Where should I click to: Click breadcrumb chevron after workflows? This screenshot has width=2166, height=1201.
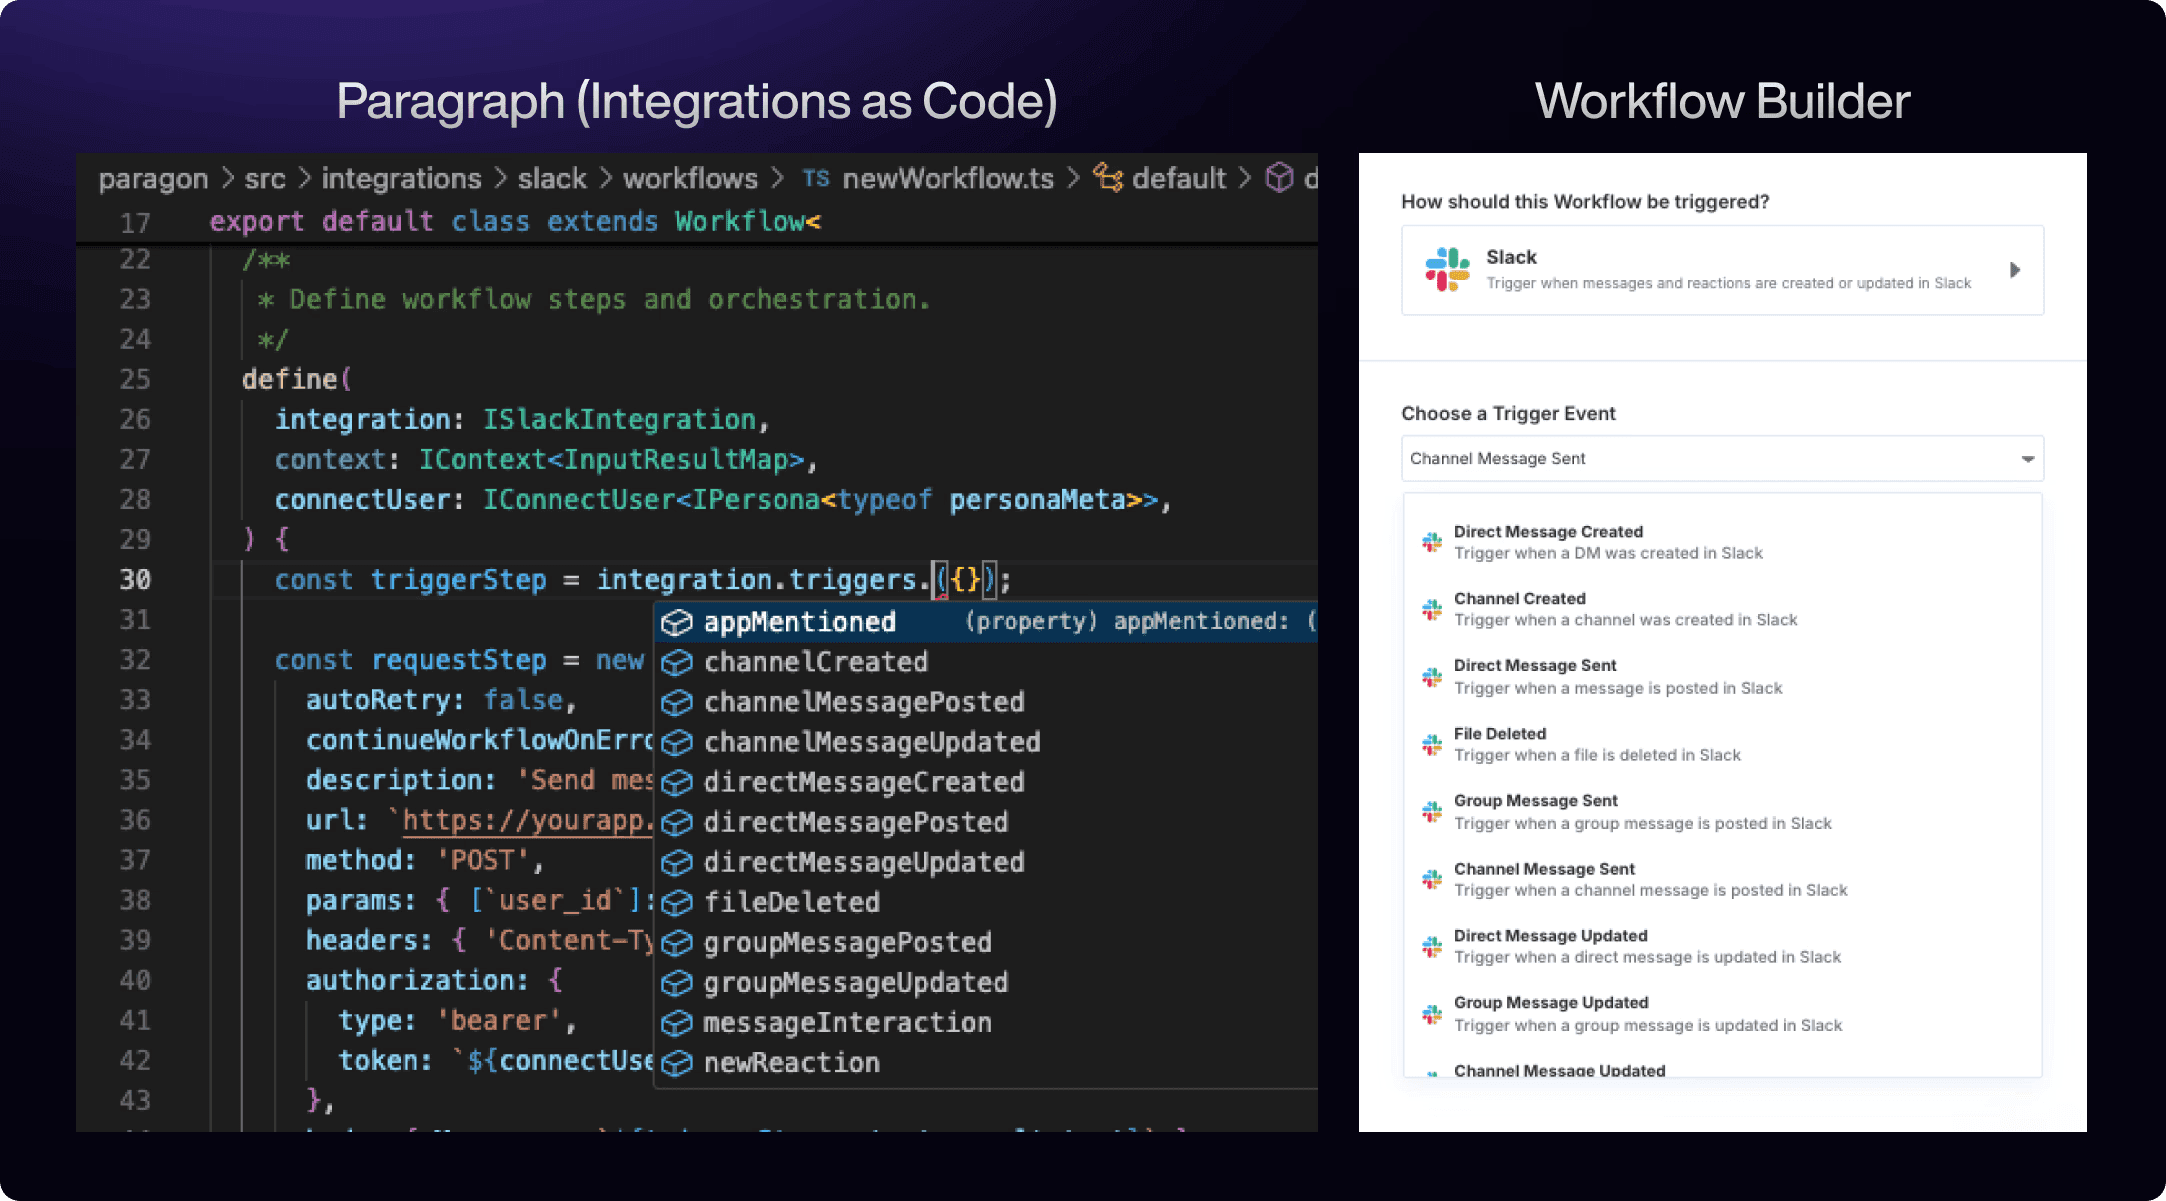tap(777, 178)
